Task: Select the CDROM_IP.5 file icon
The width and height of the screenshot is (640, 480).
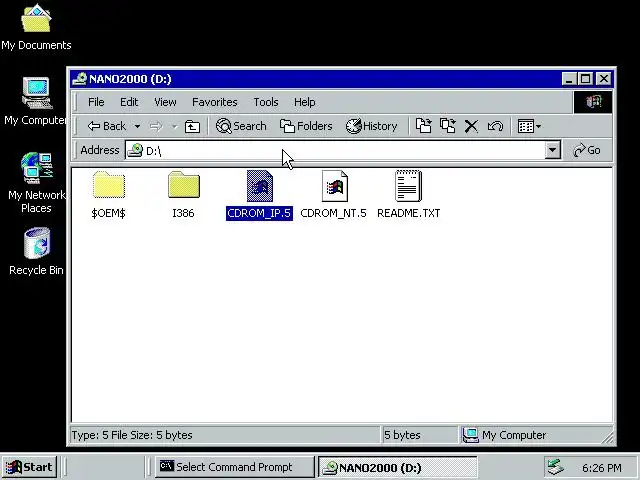Action: 260,186
